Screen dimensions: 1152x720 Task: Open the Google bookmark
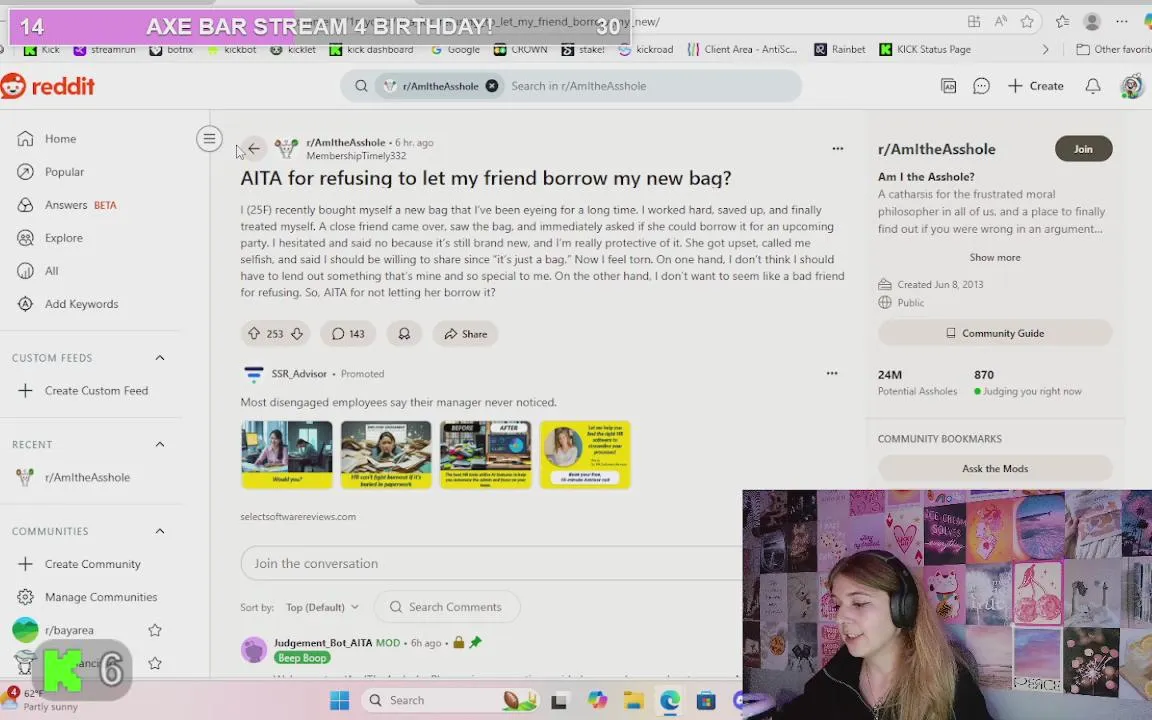click(x=455, y=49)
